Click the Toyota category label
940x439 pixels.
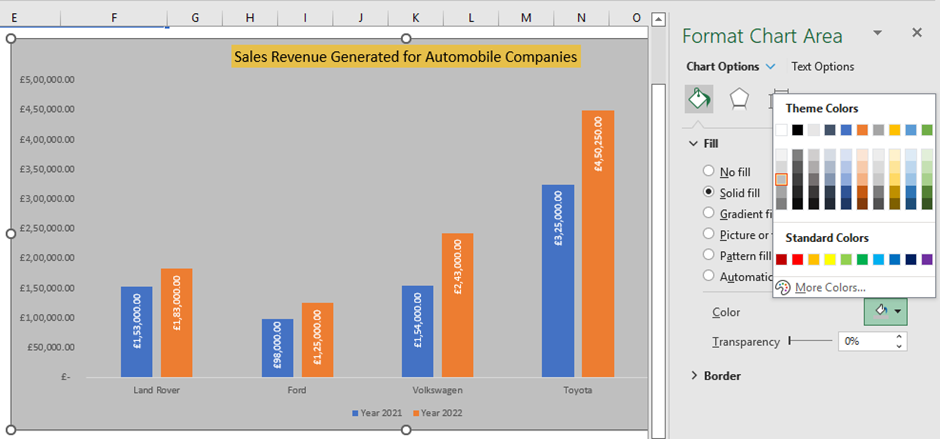(x=578, y=390)
